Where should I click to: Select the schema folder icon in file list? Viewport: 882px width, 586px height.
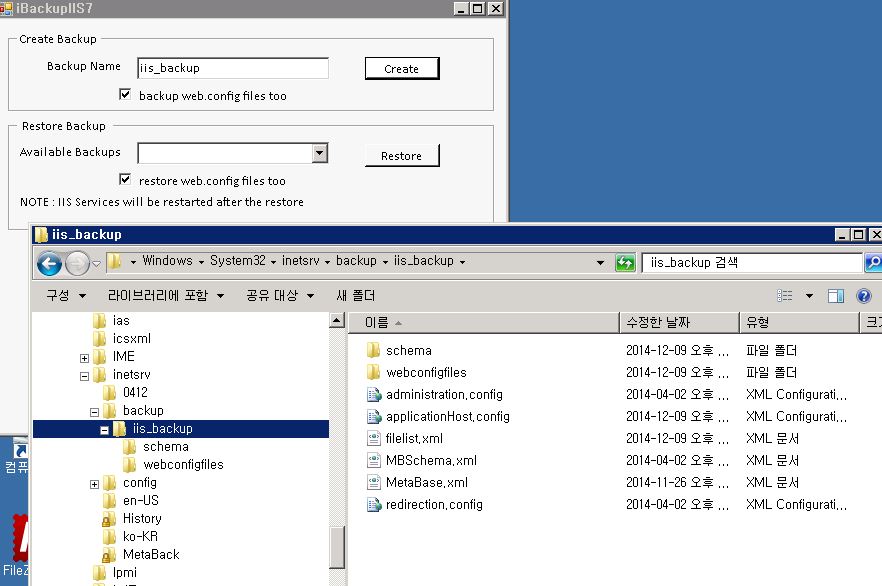[x=374, y=350]
